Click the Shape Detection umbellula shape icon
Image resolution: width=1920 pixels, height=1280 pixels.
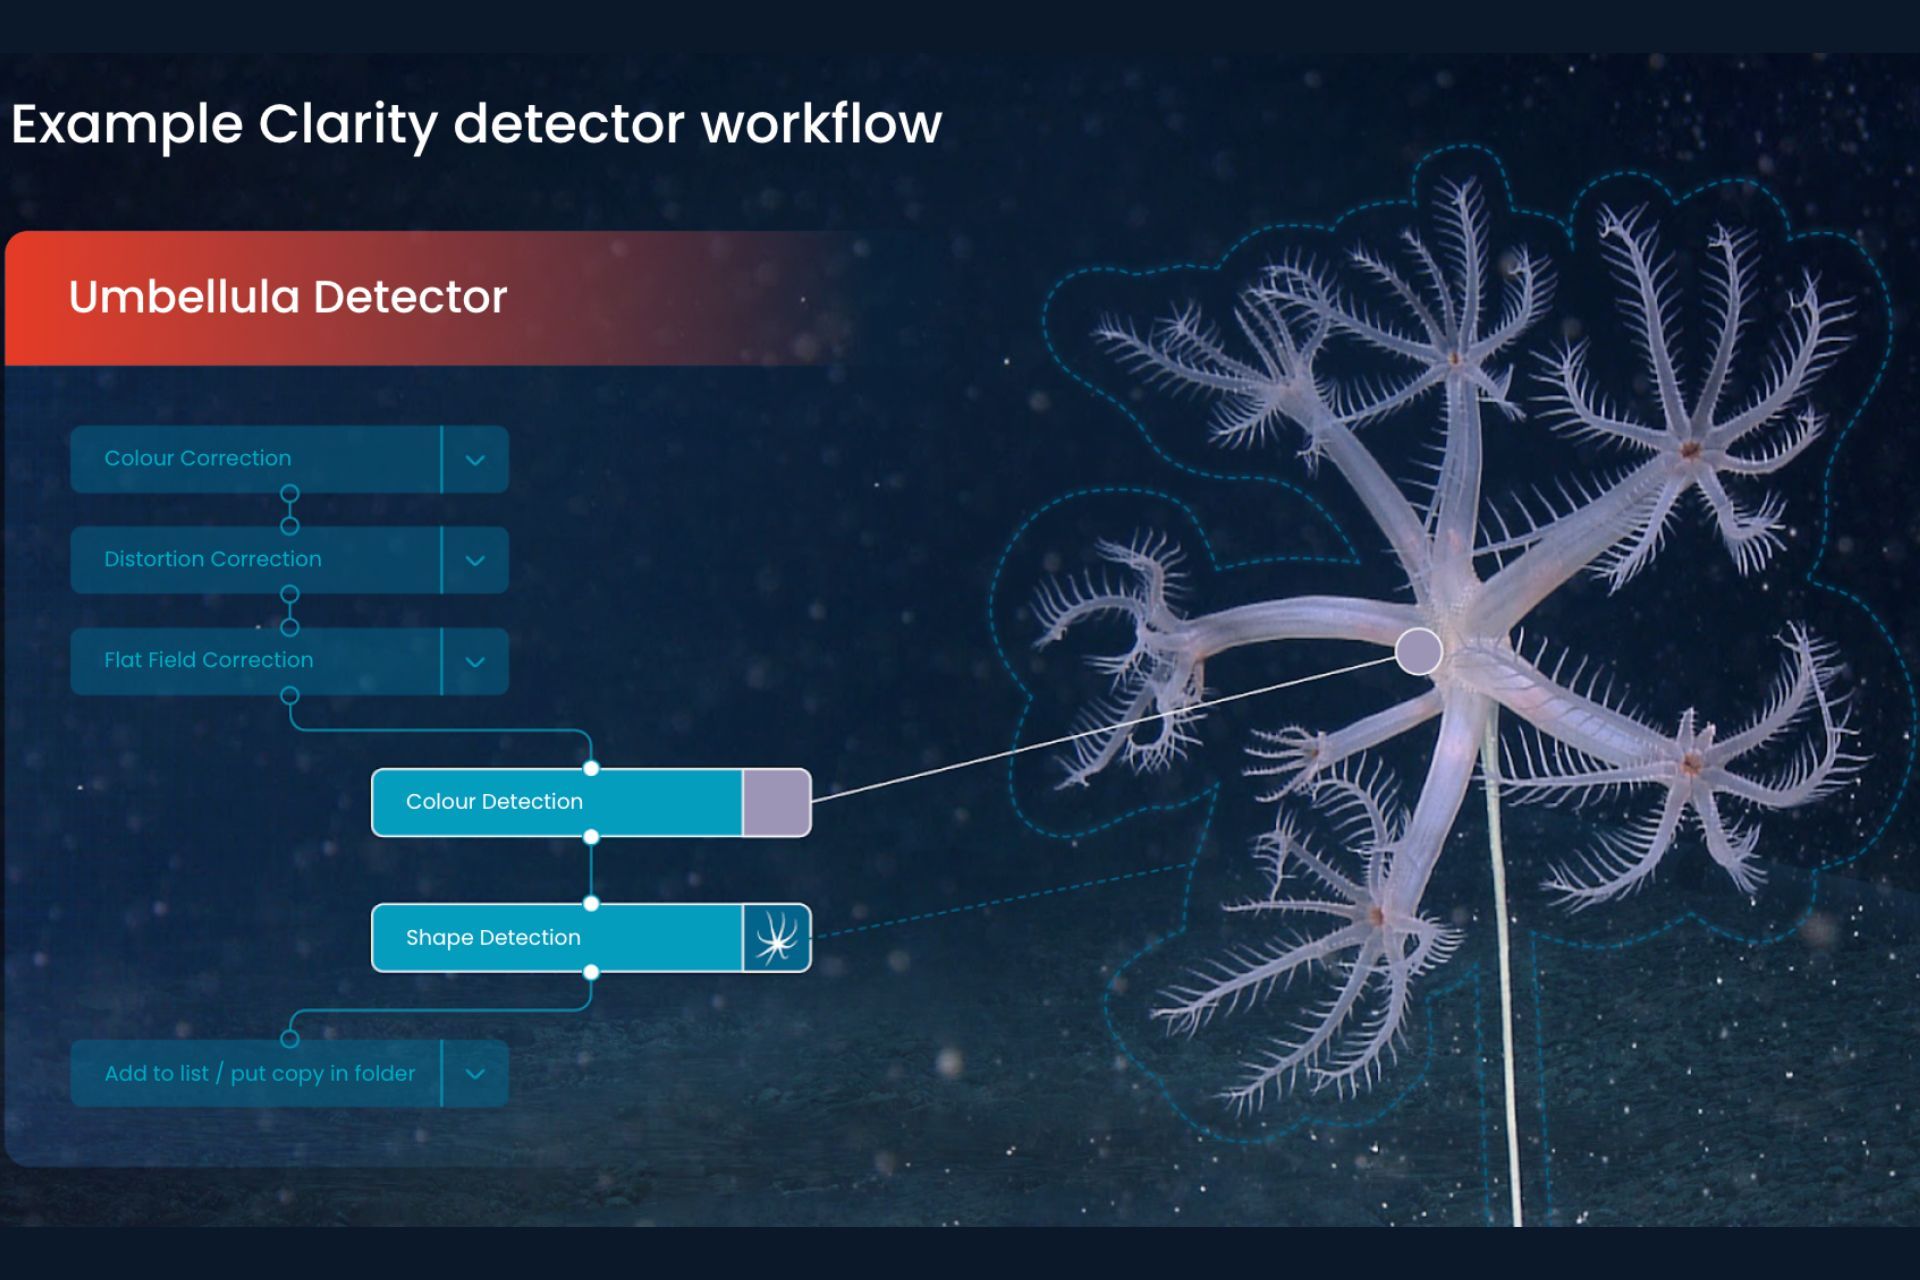point(776,938)
